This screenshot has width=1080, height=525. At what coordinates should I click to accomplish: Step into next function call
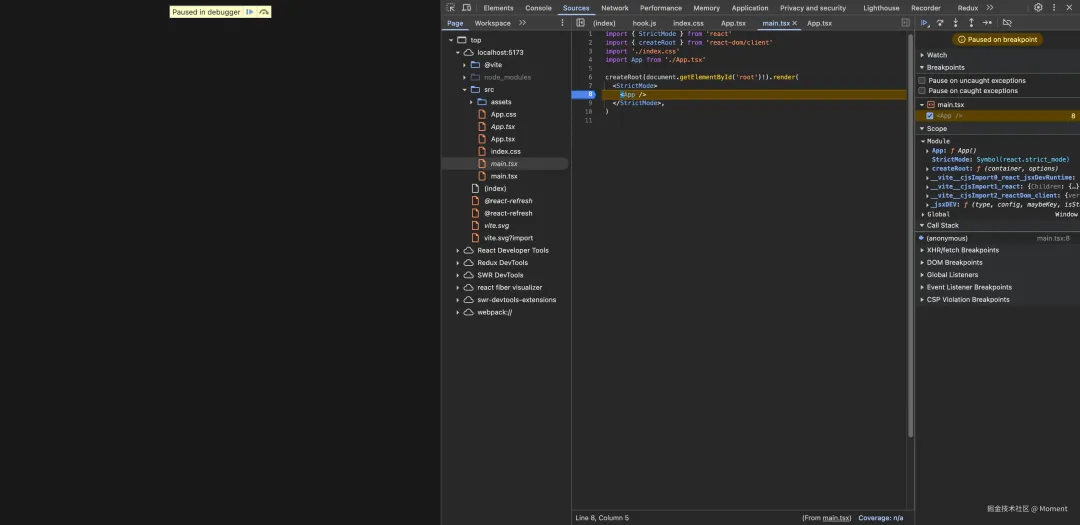point(955,22)
